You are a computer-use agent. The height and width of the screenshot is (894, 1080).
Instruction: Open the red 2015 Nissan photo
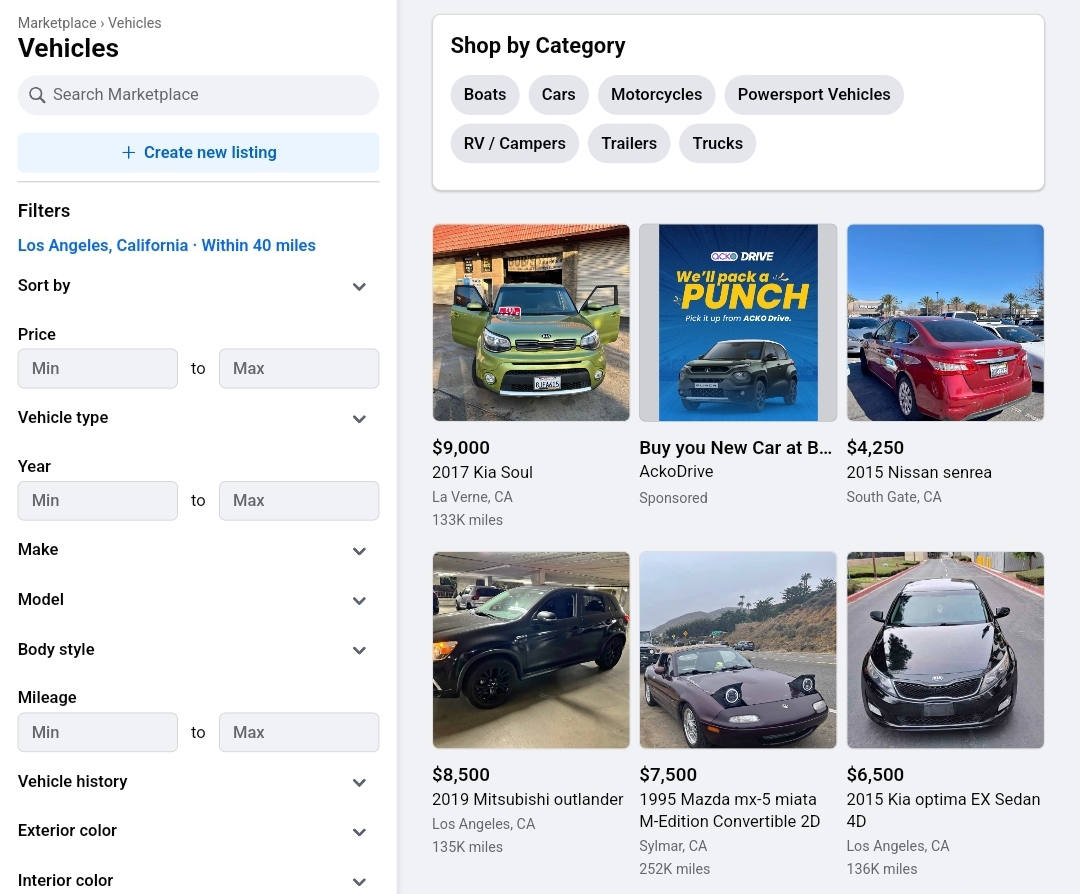point(946,322)
